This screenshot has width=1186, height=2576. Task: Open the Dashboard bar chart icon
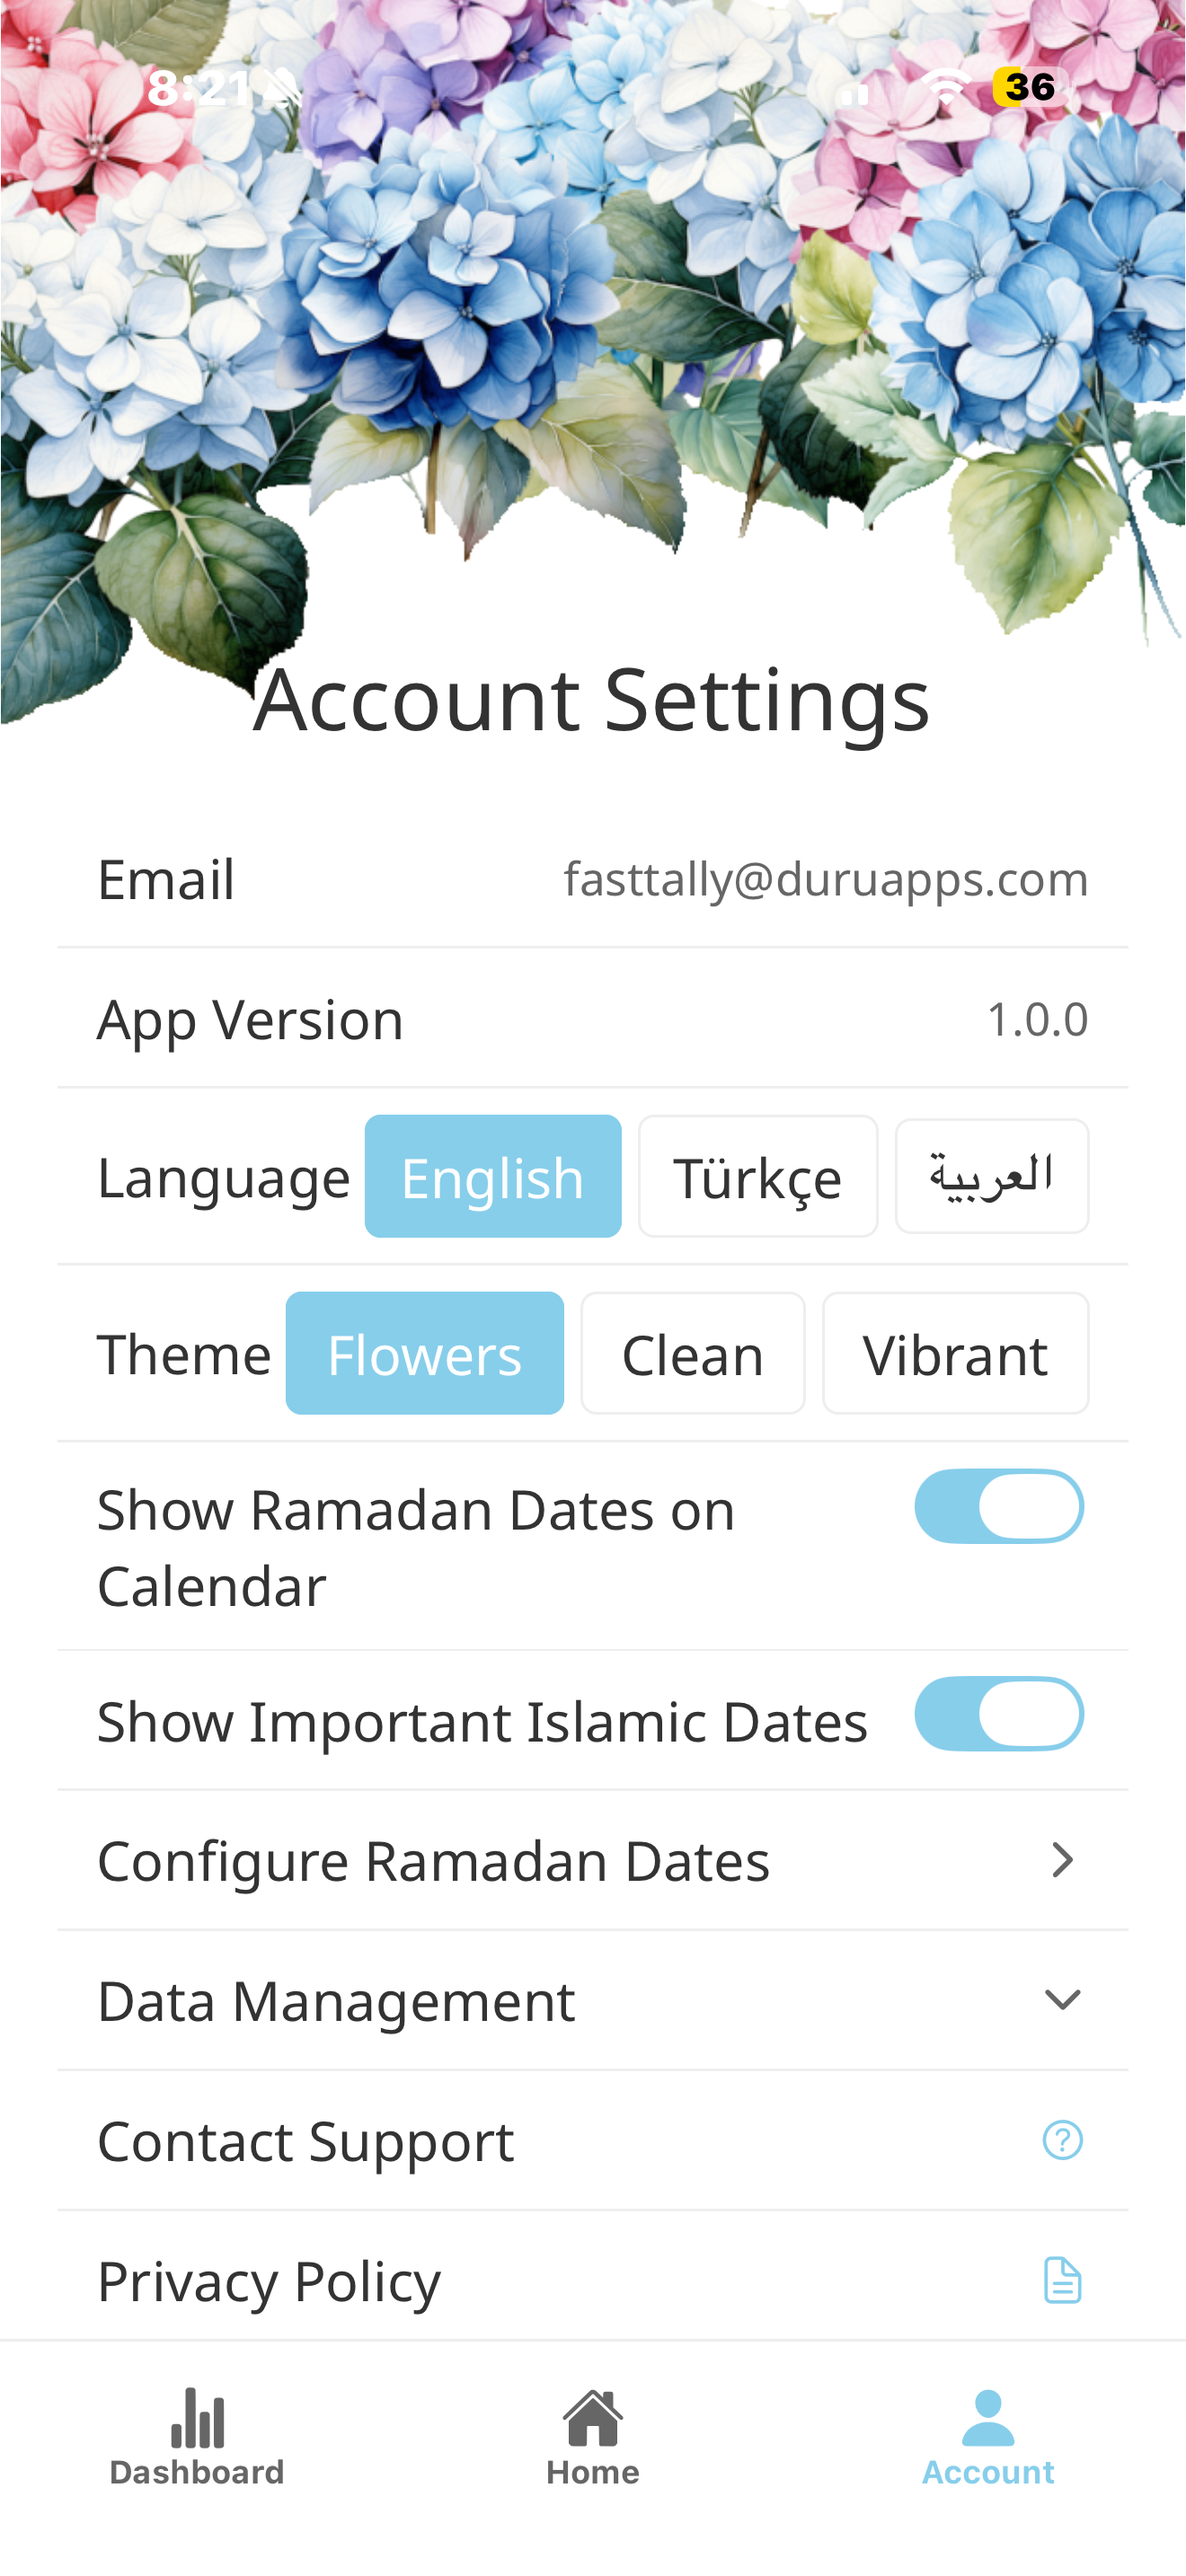(x=197, y=2418)
